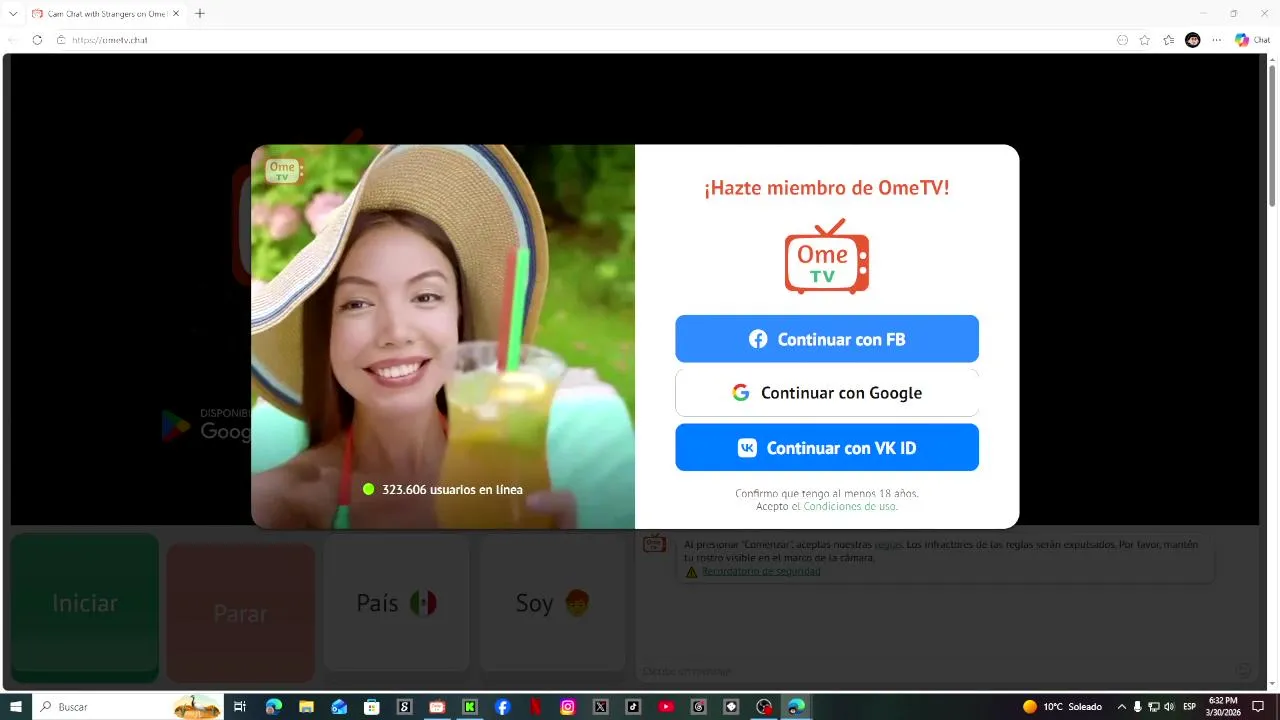Switch the ESP input language
Screen dimensions: 1280x720
[x=1190, y=706]
